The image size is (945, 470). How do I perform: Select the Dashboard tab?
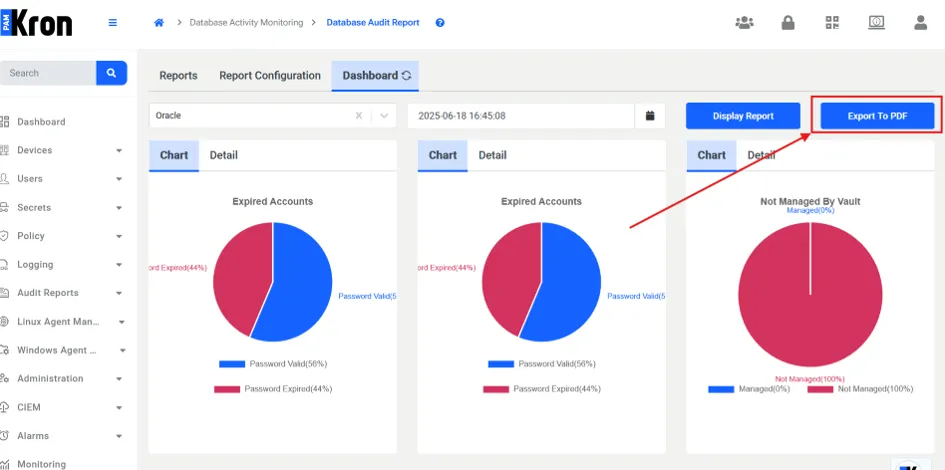[x=375, y=76]
